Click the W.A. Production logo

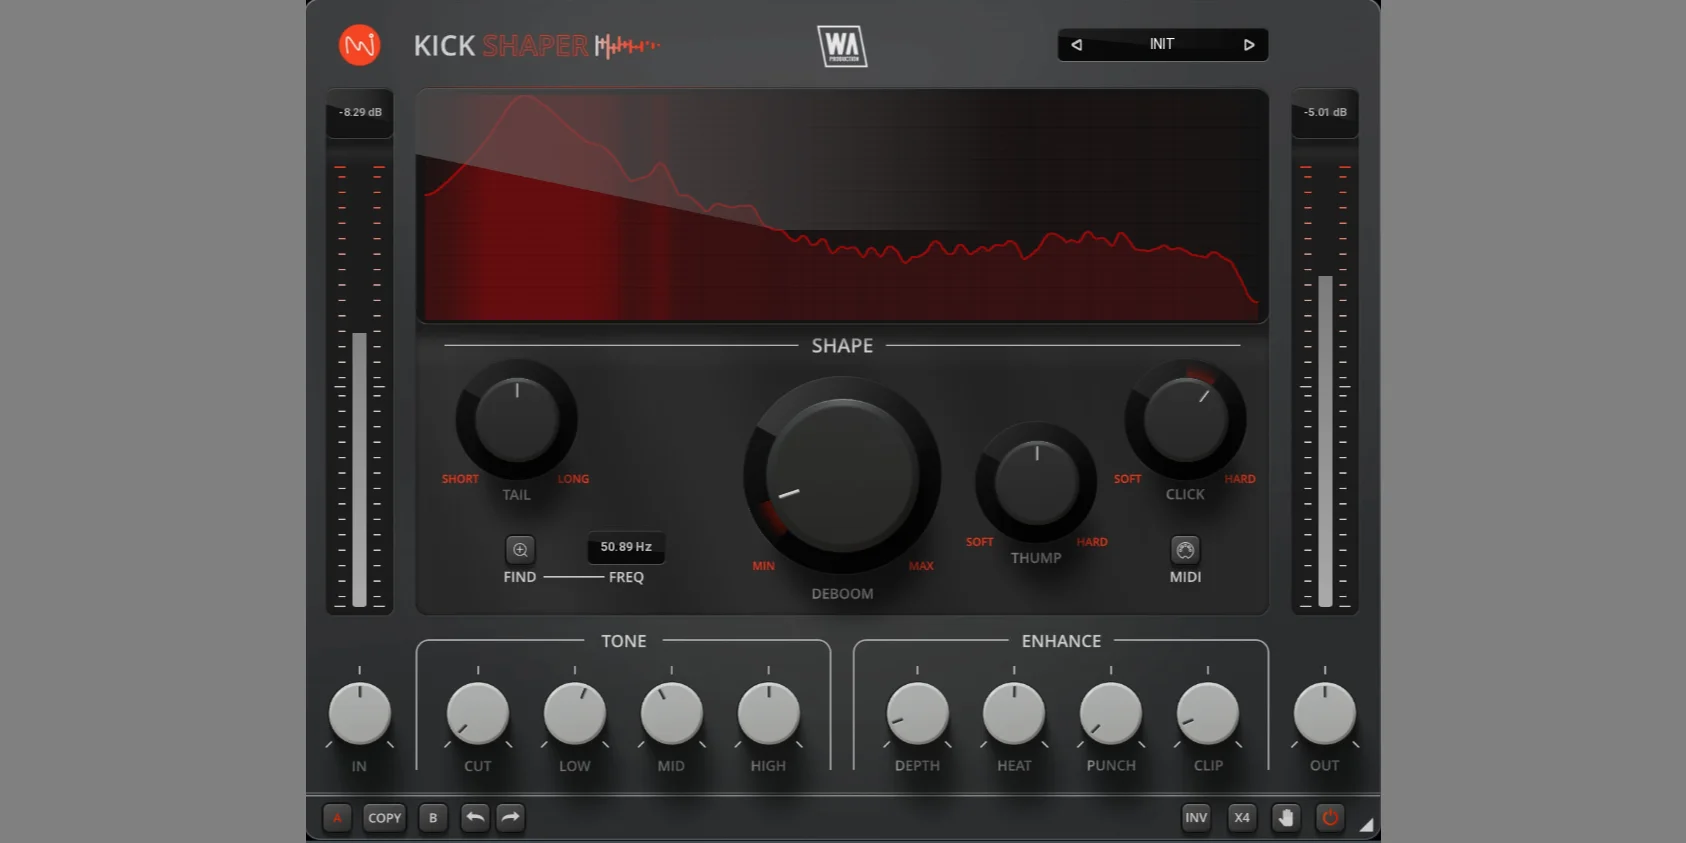(x=842, y=46)
